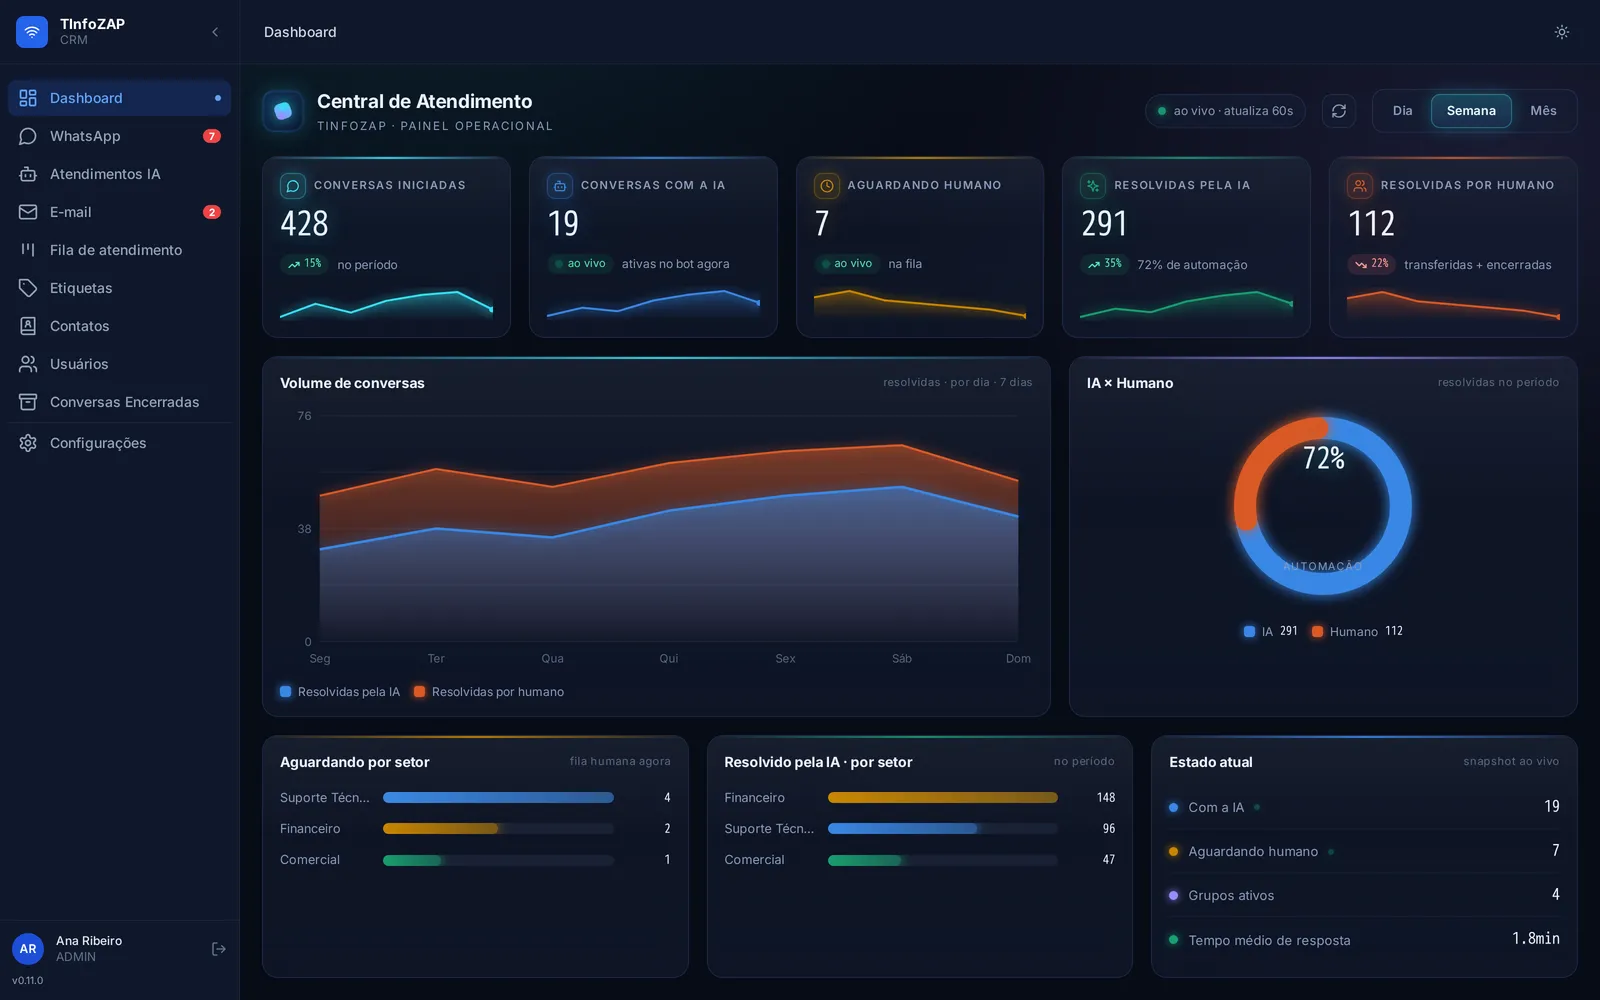
Task: Select the Semana period
Action: (x=1471, y=111)
